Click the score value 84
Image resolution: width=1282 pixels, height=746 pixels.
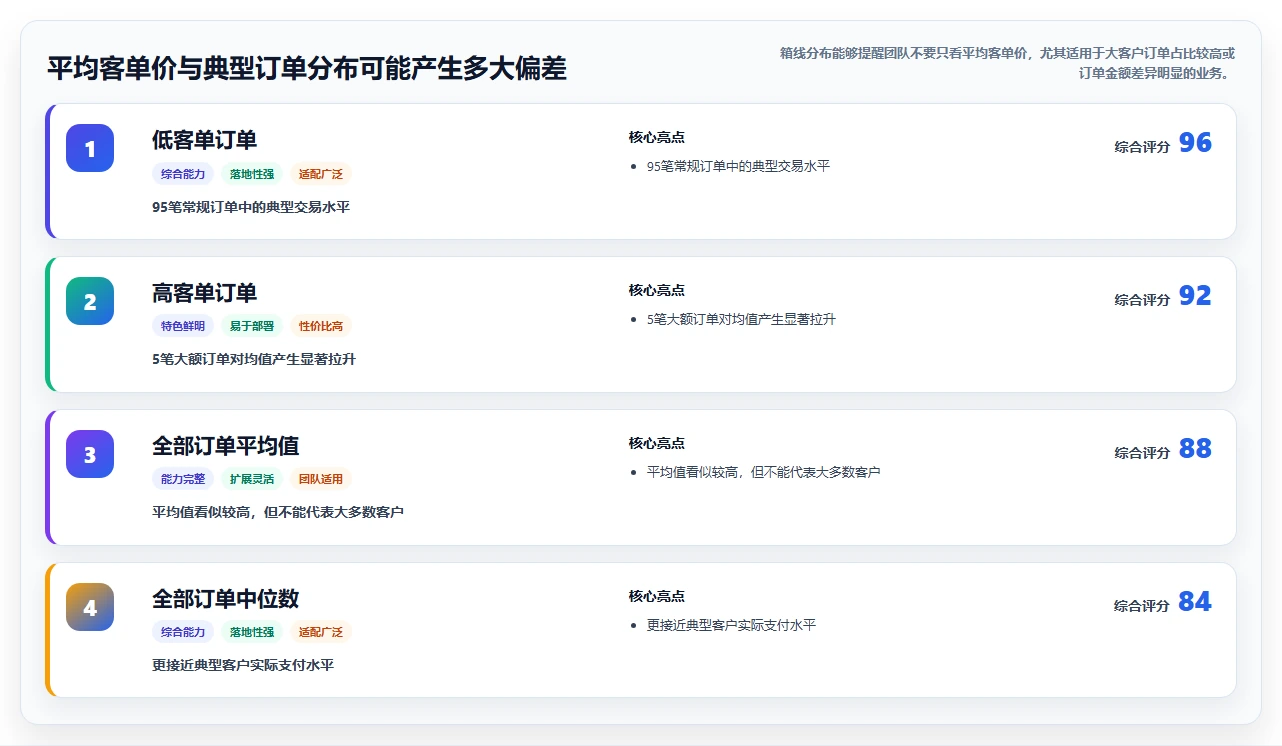(1195, 602)
